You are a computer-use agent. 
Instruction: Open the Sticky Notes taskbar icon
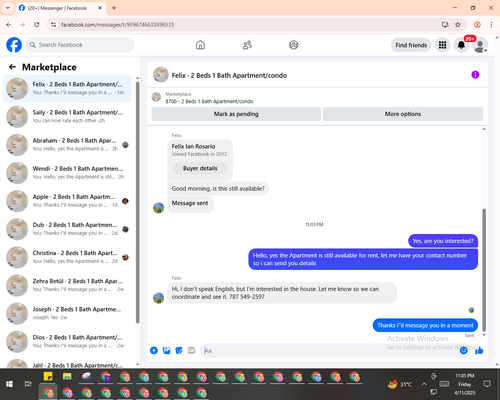[48, 377]
